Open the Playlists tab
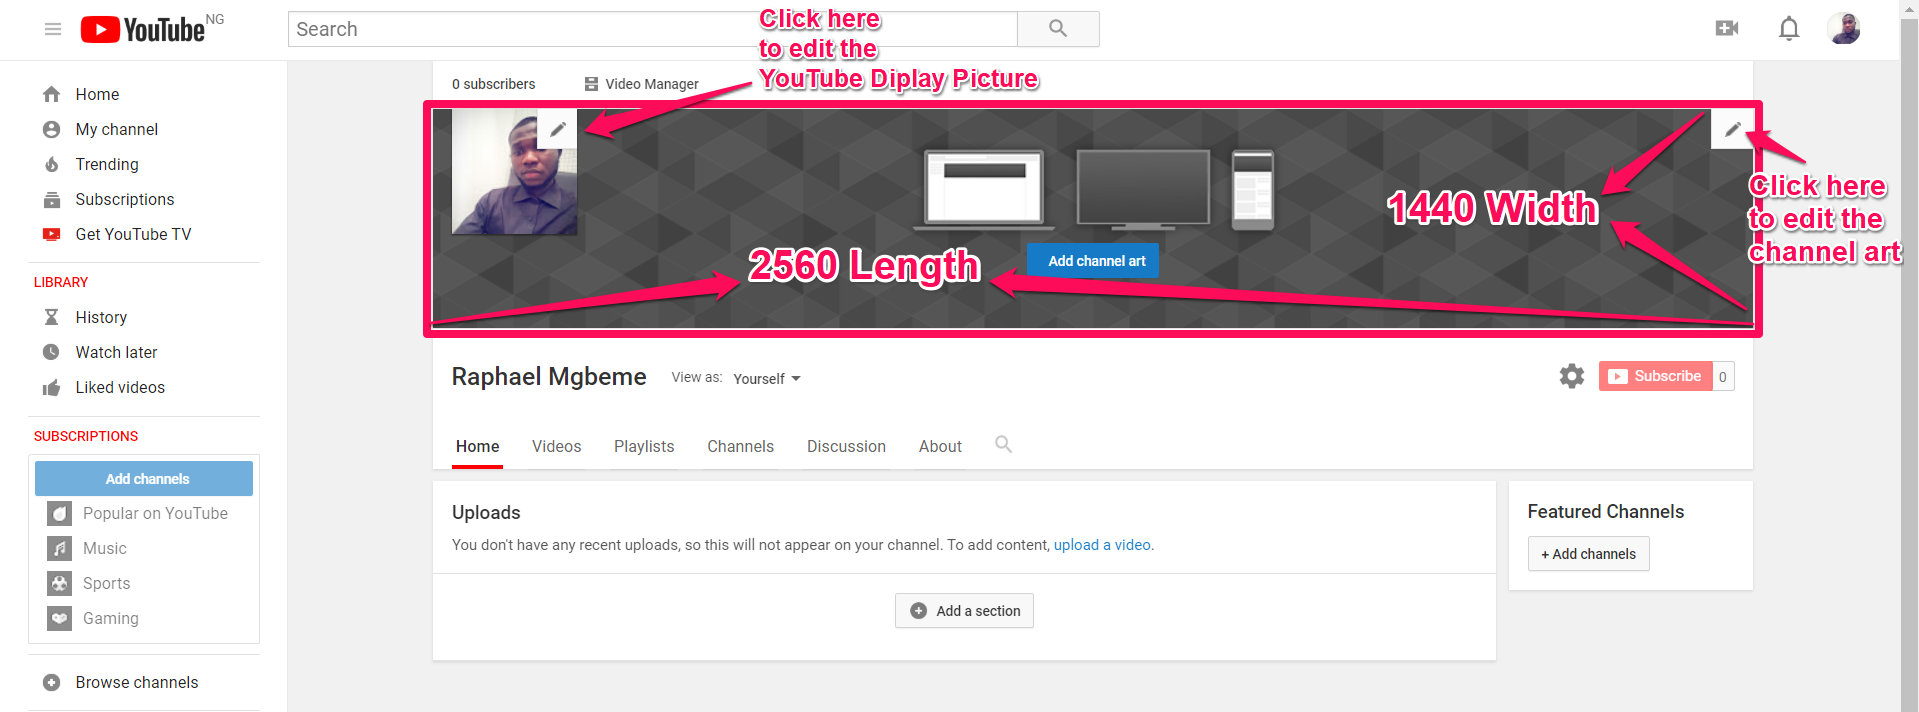 tap(644, 447)
